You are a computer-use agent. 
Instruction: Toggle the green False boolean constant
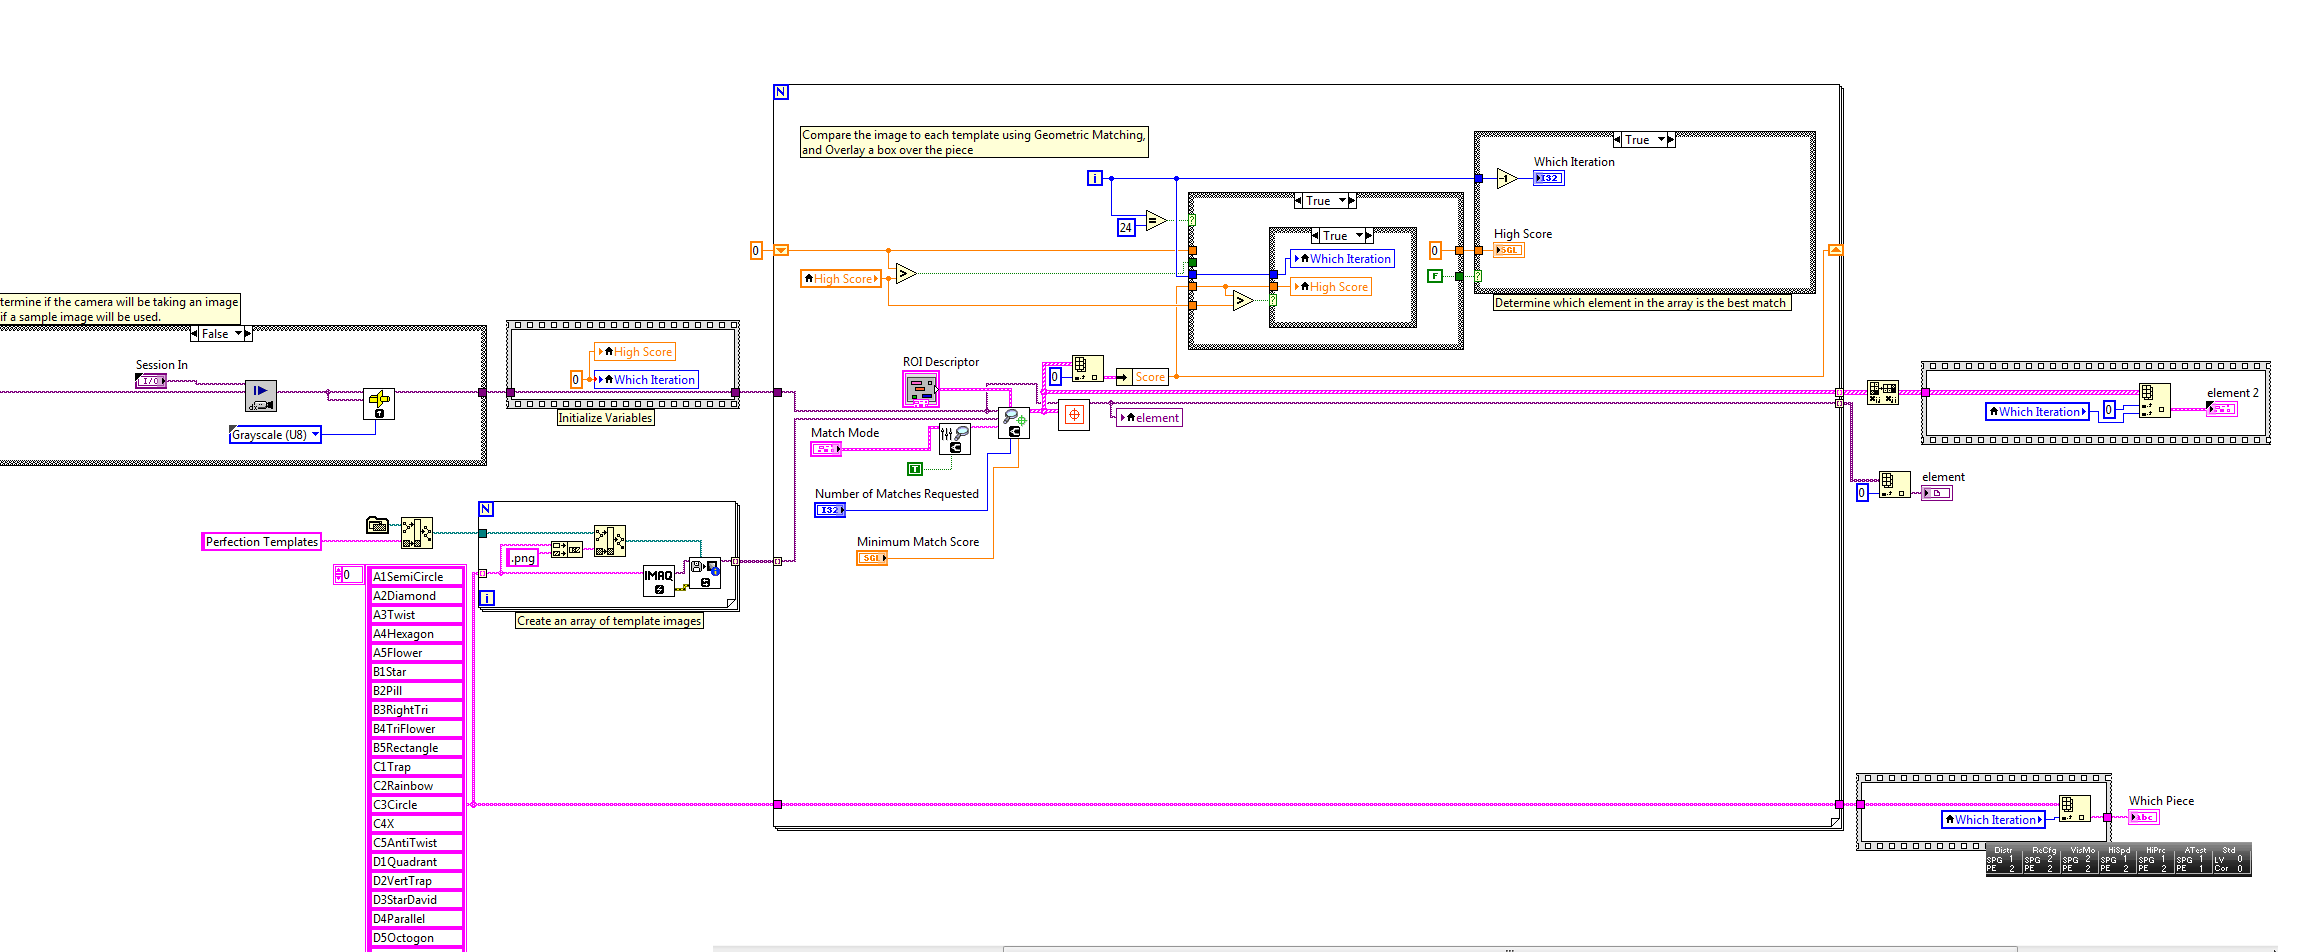pos(1435,276)
